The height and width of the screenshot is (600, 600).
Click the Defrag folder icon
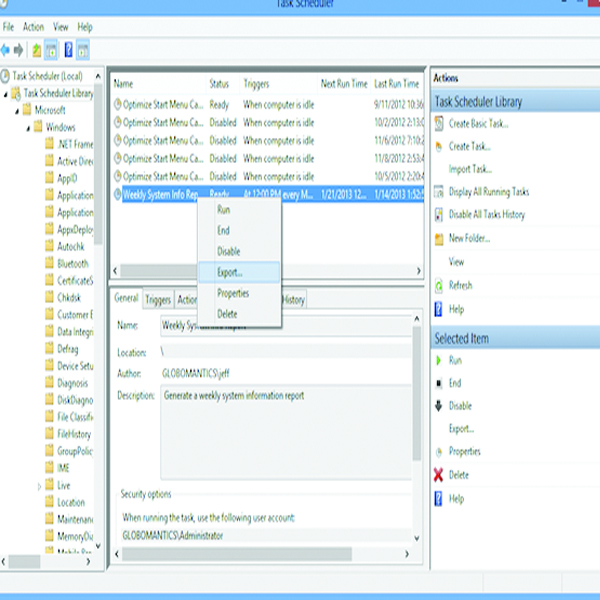(x=49, y=349)
